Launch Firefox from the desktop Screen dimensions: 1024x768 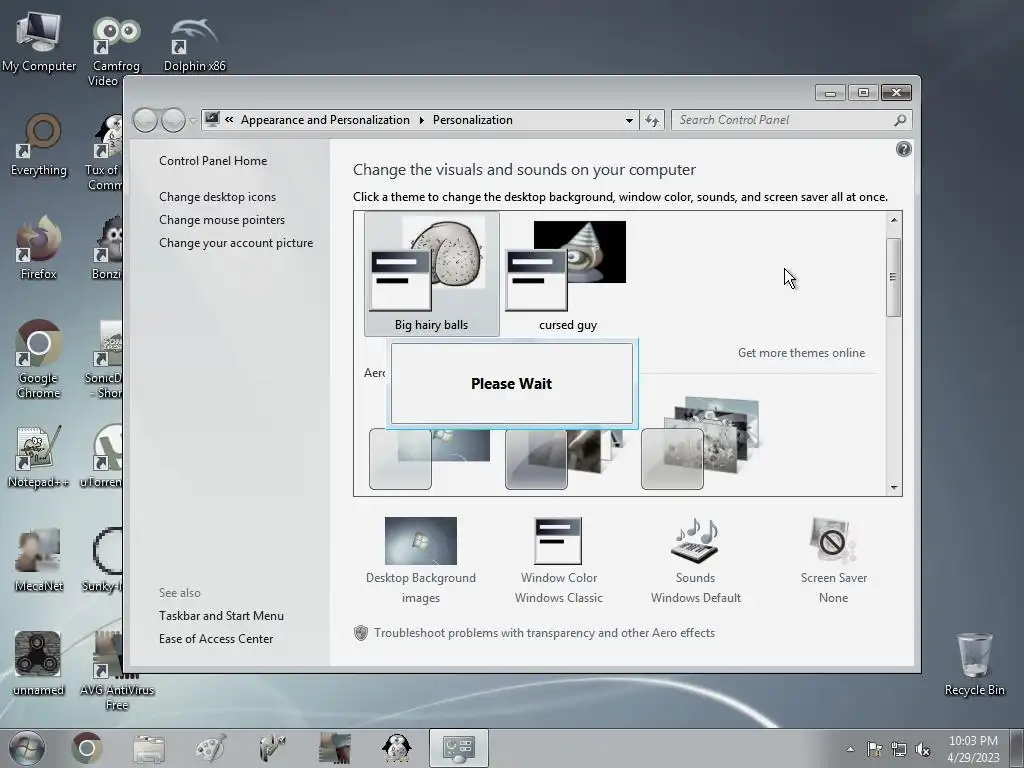tap(39, 248)
